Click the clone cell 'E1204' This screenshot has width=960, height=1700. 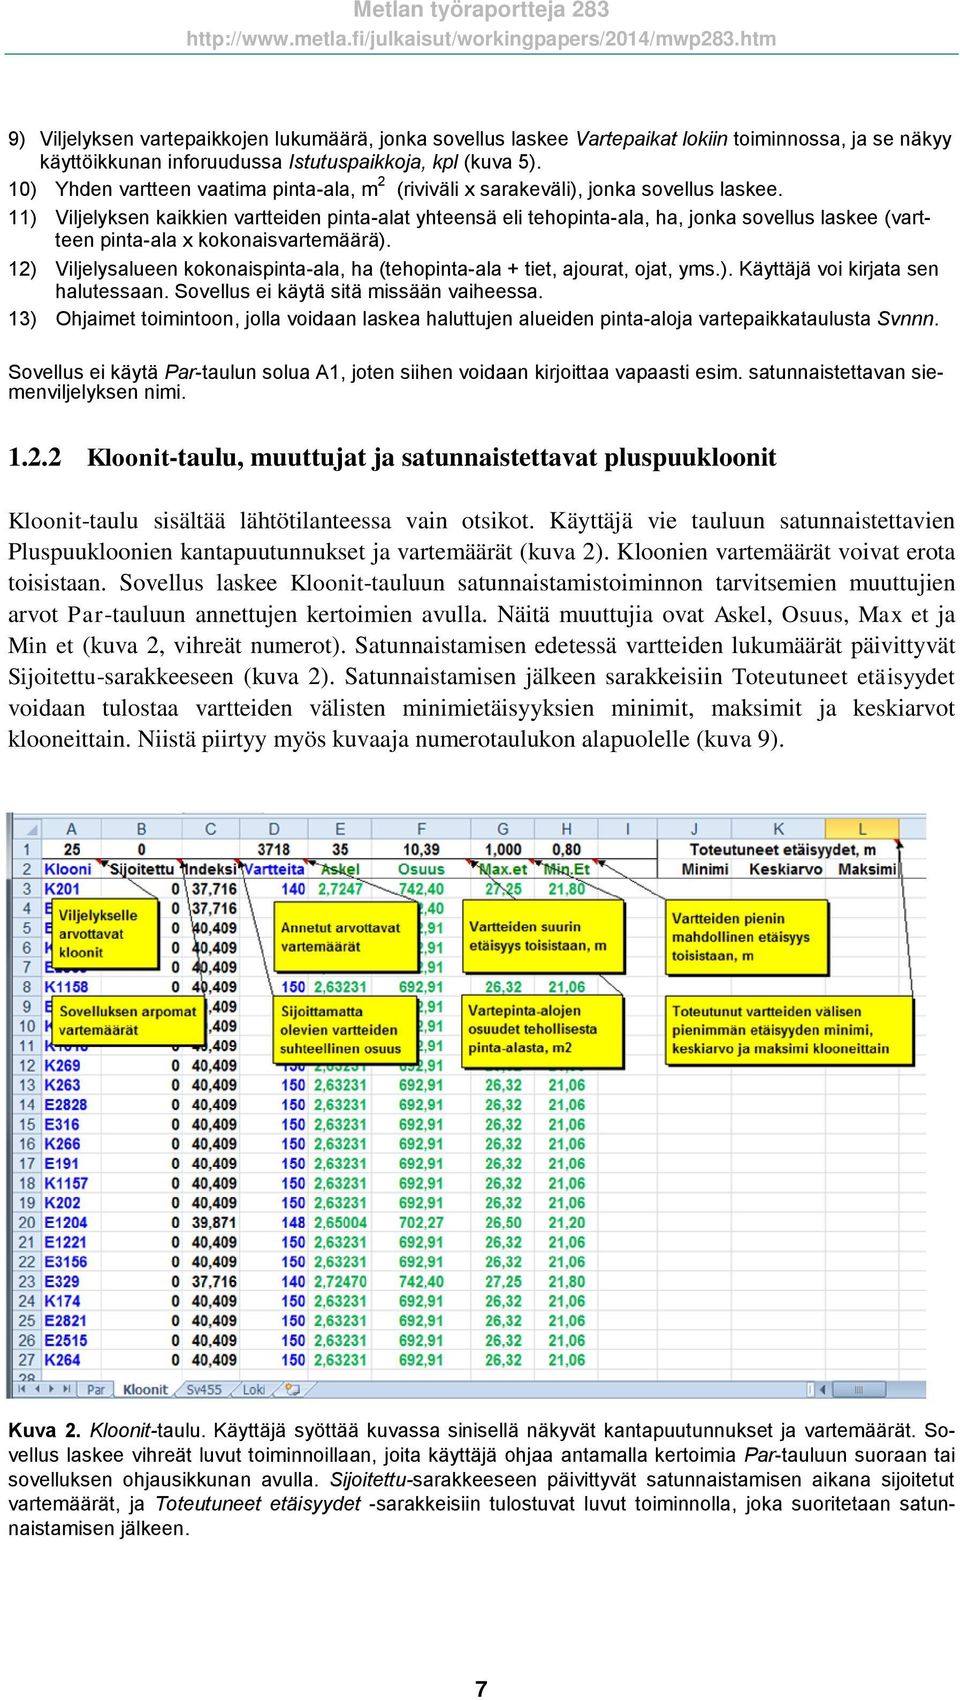71,1222
